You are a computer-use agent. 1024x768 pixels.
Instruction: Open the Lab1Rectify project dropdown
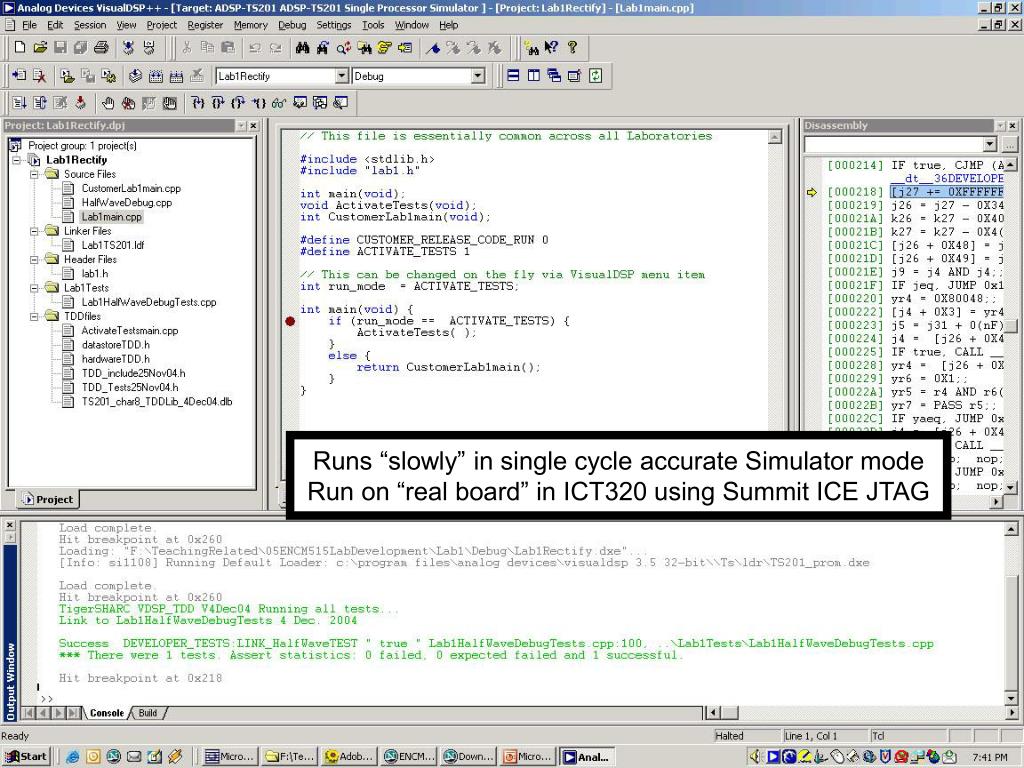click(x=342, y=76)
